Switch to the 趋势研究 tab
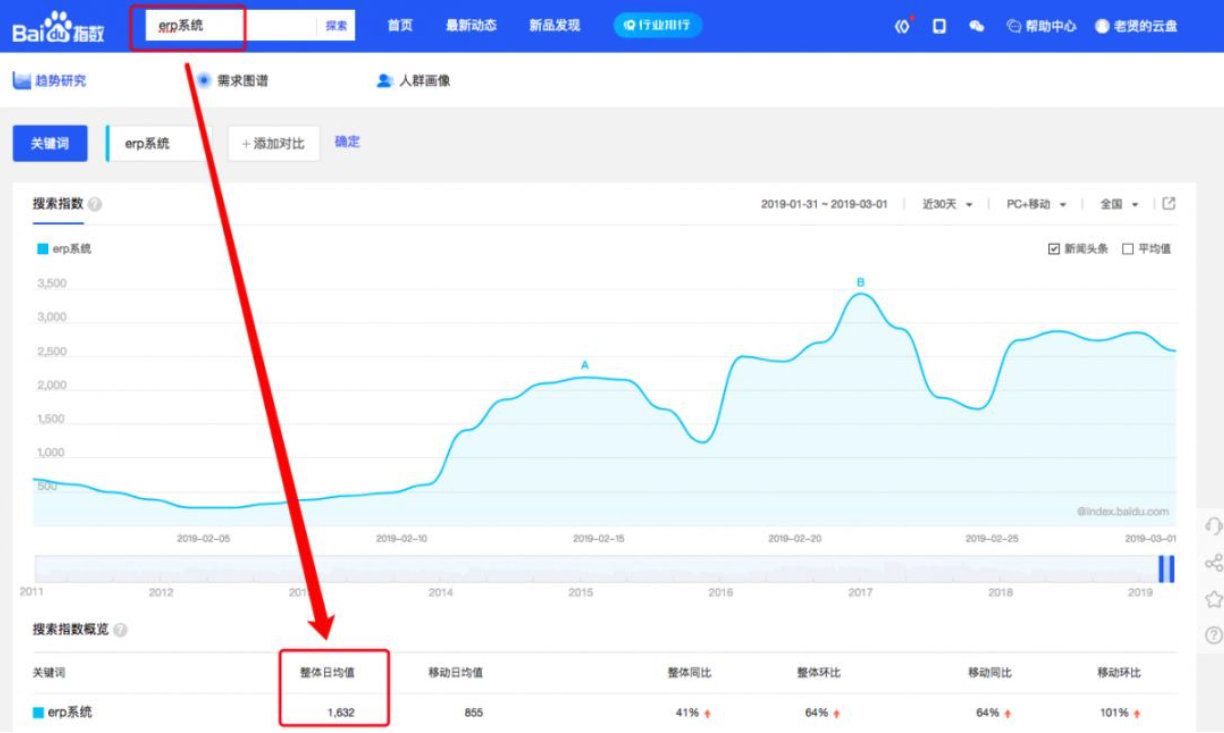Image resolution: width=1224 pixels, height=733 pixels. click(x=49, y=80)
